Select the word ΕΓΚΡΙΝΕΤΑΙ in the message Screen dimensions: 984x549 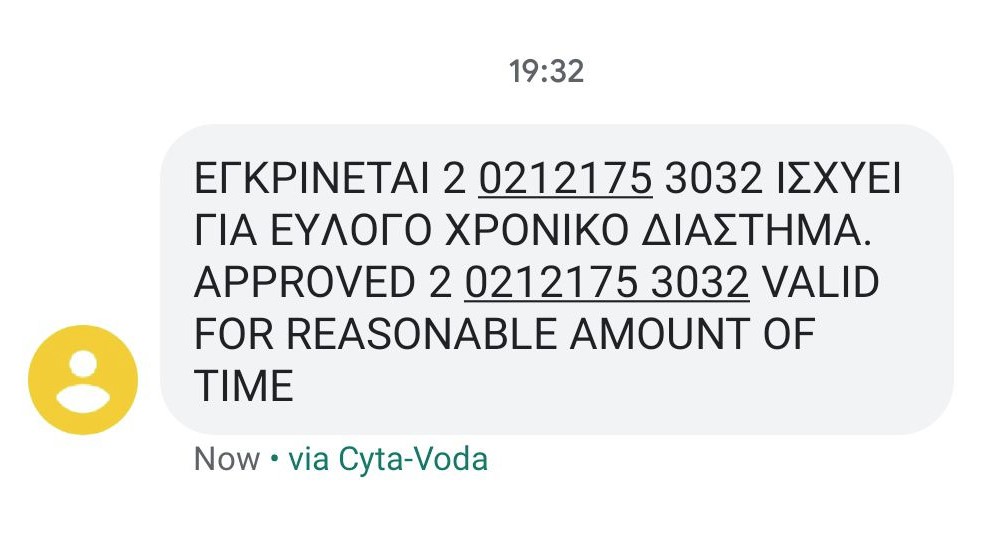(x=311, y=181)
